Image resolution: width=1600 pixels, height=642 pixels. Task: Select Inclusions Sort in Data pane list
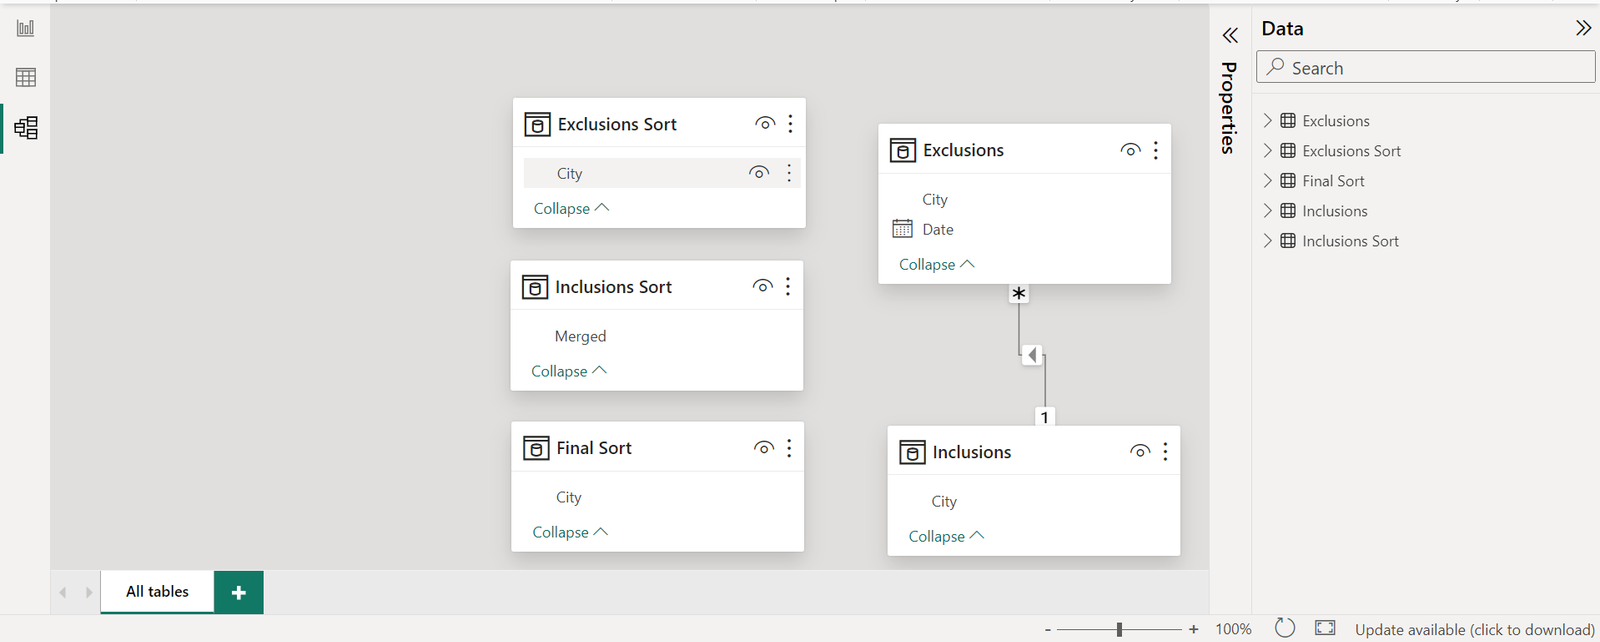click(x=1350, y=241)
